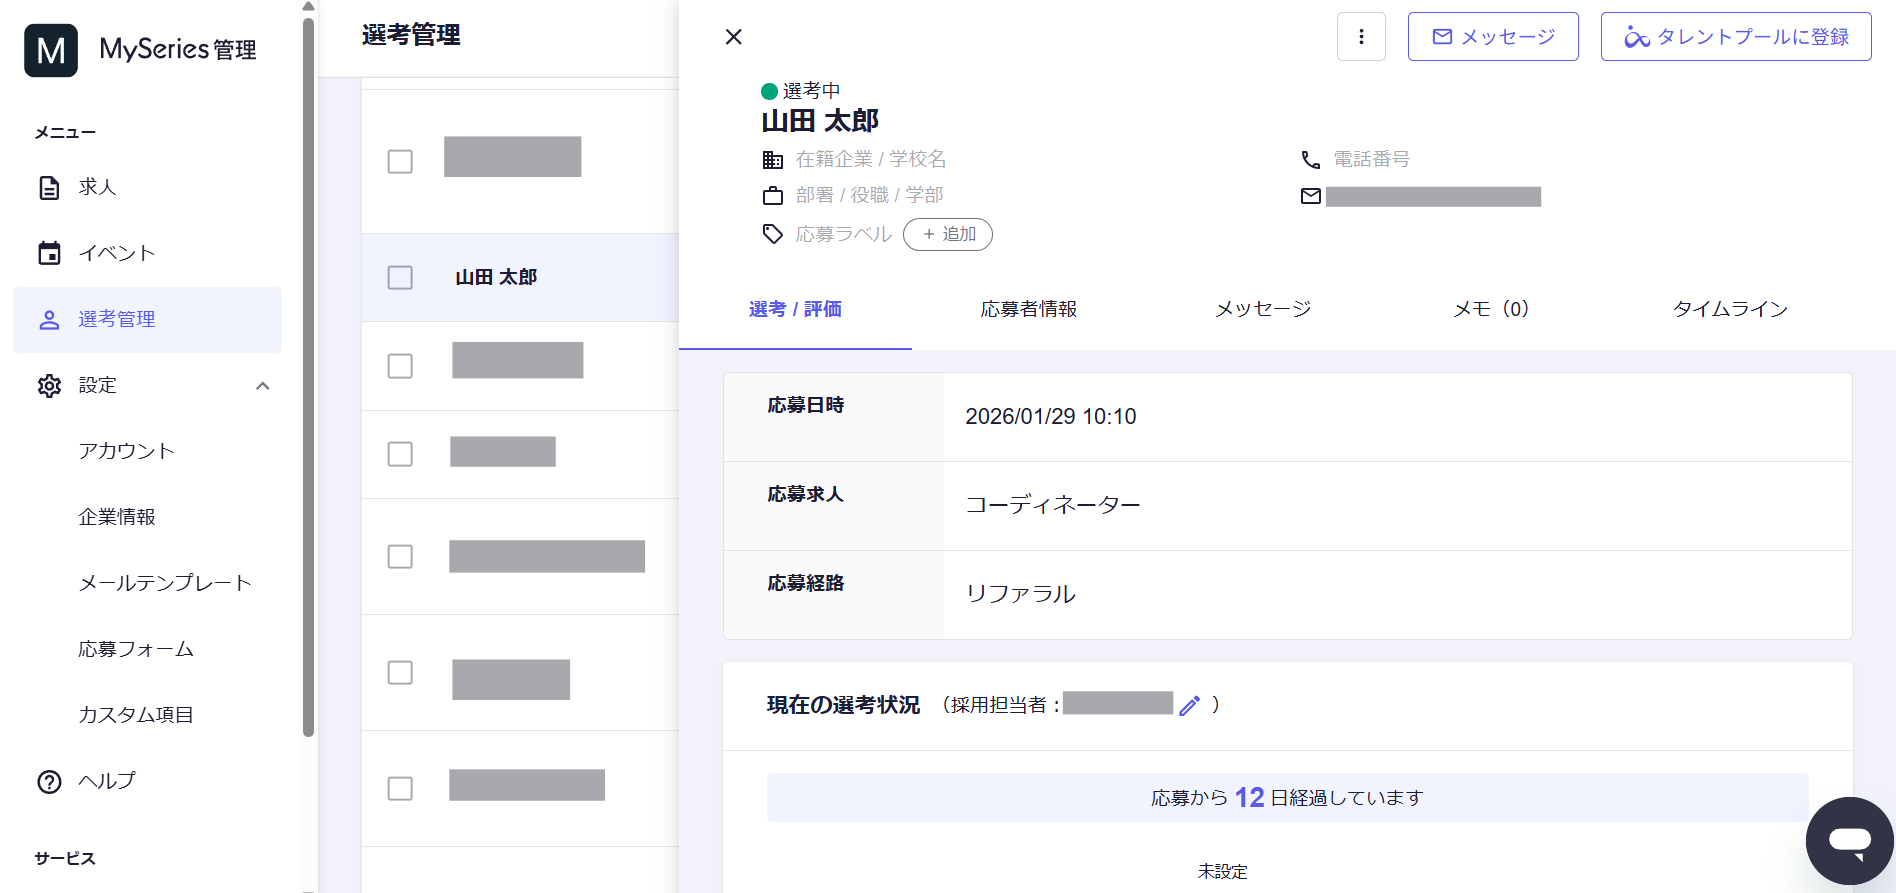Screen dimensions: 1896x893
Task: Click the sidebar vertical scrollbar
Action: point(308,380)
